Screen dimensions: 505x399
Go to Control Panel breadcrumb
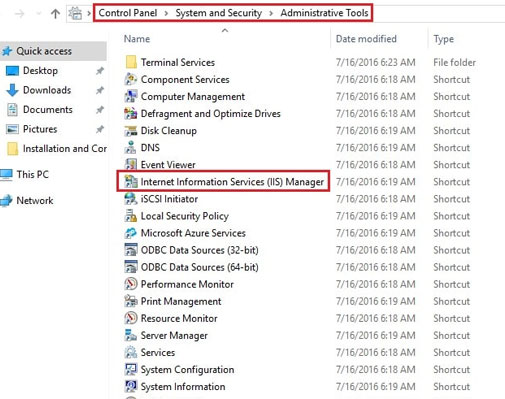(x=128, y=13)
